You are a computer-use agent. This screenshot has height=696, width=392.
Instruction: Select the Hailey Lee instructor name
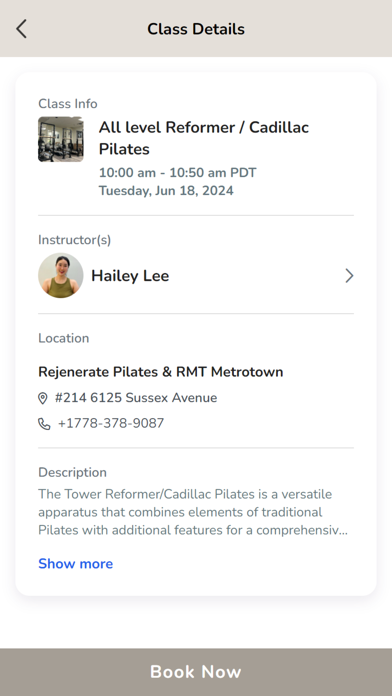coord(130,276)
